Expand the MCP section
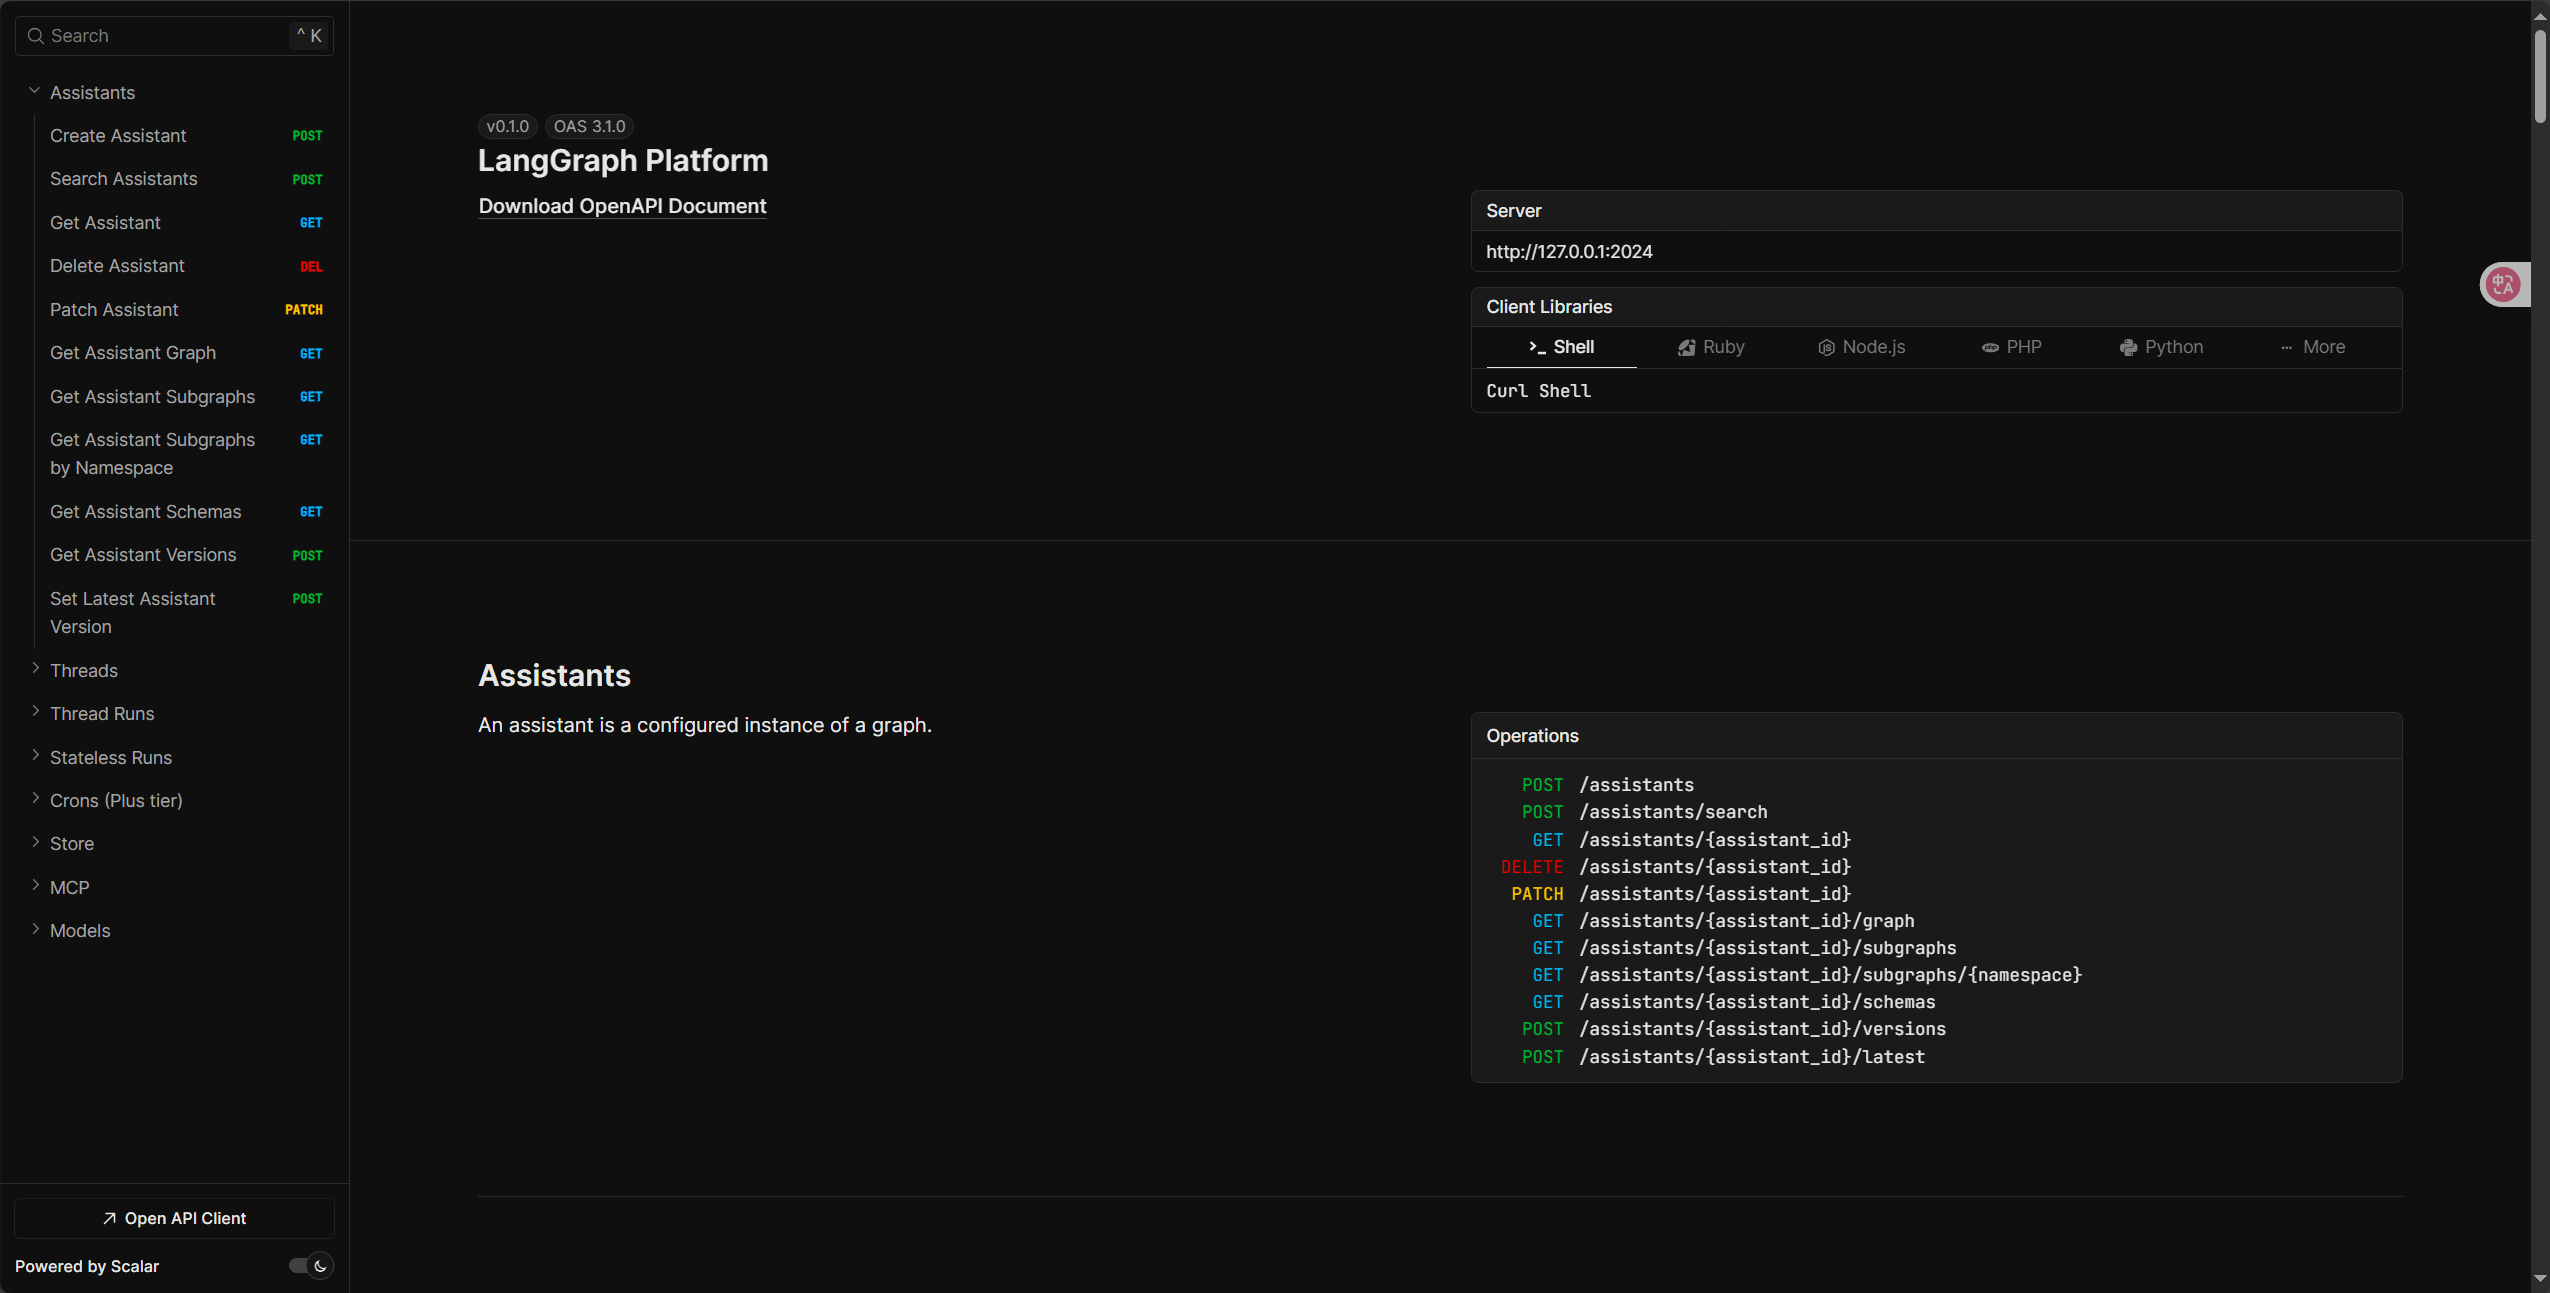This screenshot has height=1293, width=2550. 35,886
